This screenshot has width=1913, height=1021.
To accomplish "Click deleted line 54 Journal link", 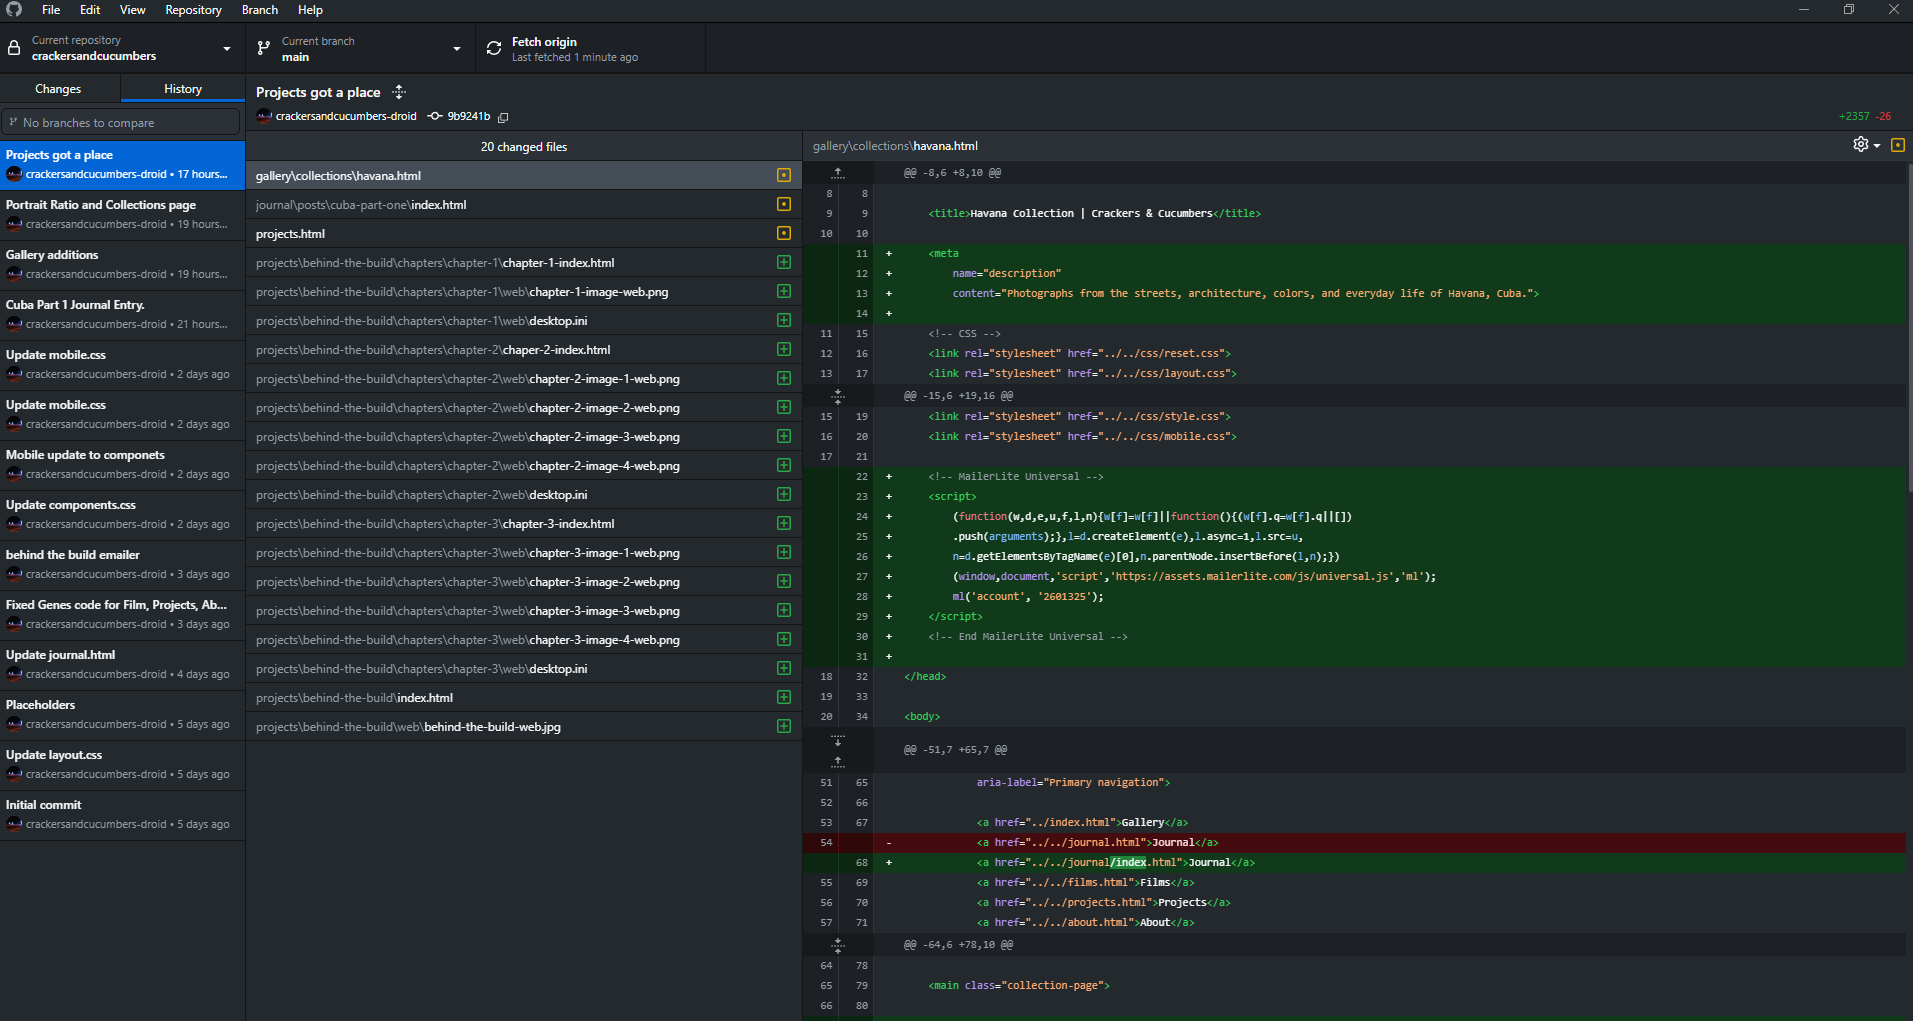I will click(1355, 842).
